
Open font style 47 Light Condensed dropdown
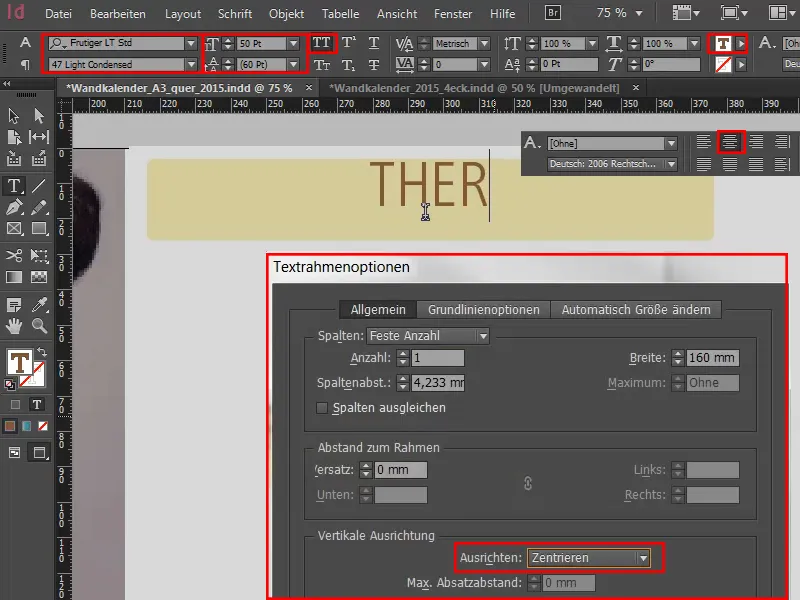click(191, 65)
